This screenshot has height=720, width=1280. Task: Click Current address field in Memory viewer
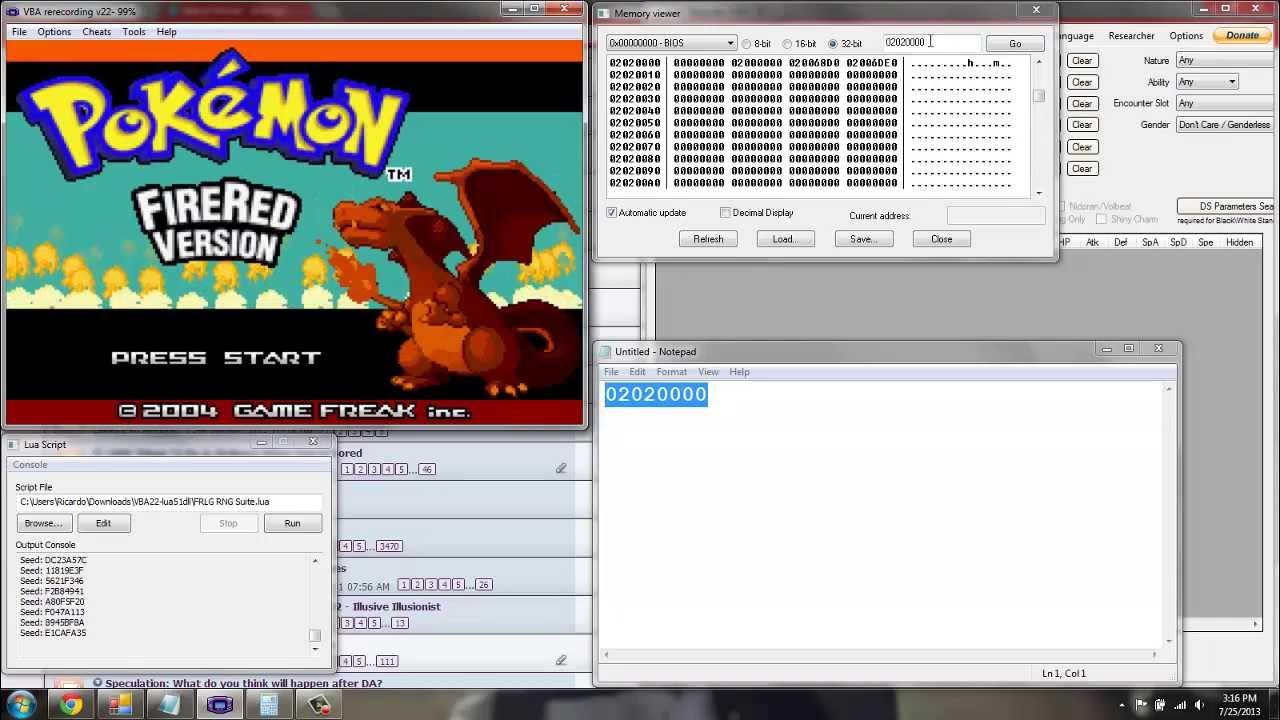tap(996, 216)
